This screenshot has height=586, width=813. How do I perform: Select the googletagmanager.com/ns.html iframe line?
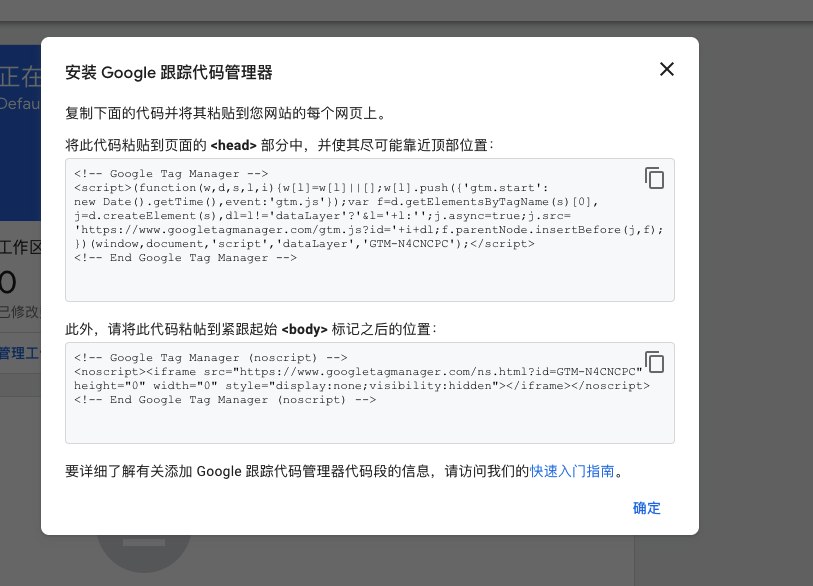358,372
